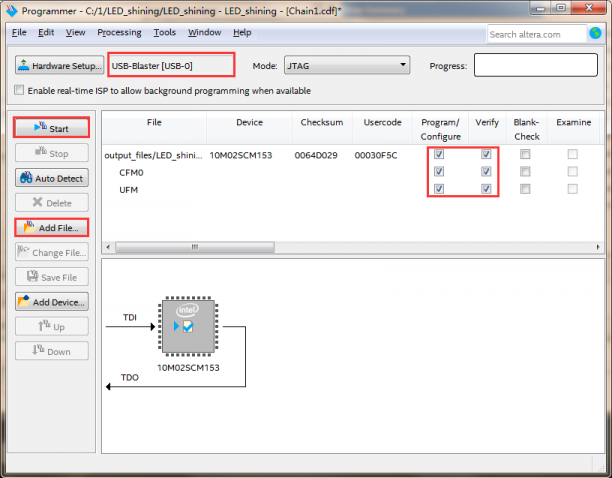Viewport: 612px width, 478px height.
Task: Click the usercode value 00030F5C
Action: tap(376, 155)
